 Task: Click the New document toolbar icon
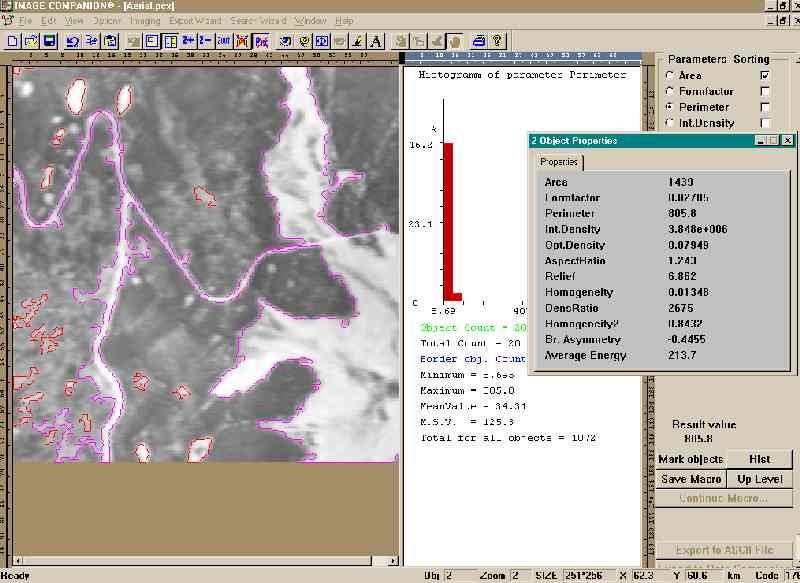(x=12, y=41)
